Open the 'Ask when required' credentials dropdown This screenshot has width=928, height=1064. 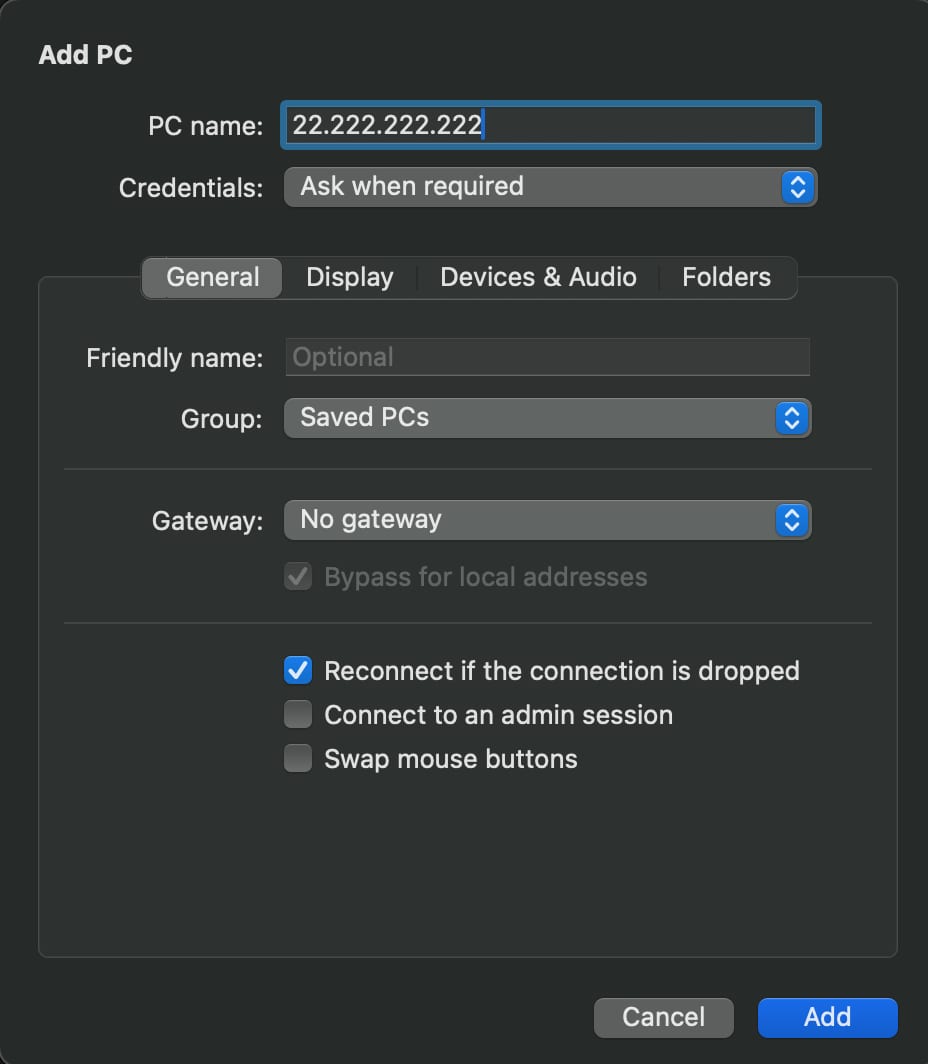(549, 187)
